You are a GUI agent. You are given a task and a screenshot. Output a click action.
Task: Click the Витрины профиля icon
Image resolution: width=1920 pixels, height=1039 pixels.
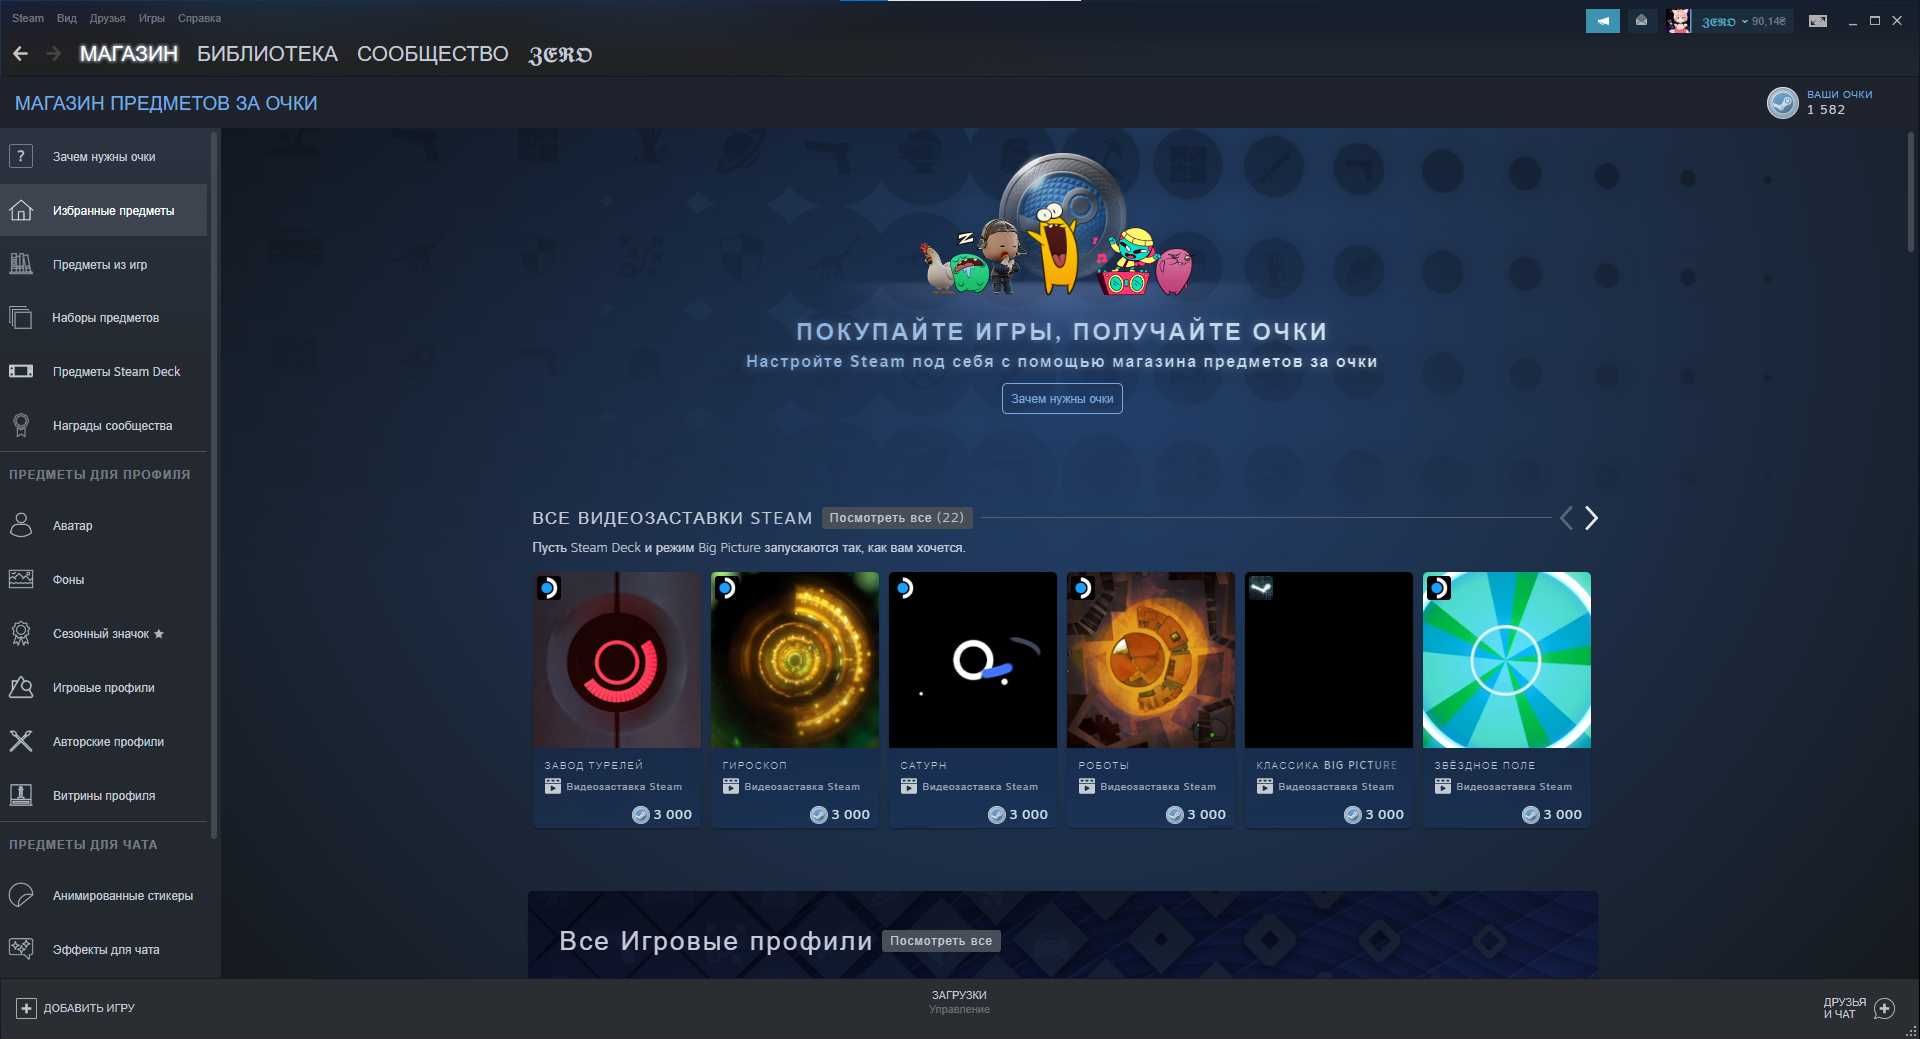coord(21,795)
